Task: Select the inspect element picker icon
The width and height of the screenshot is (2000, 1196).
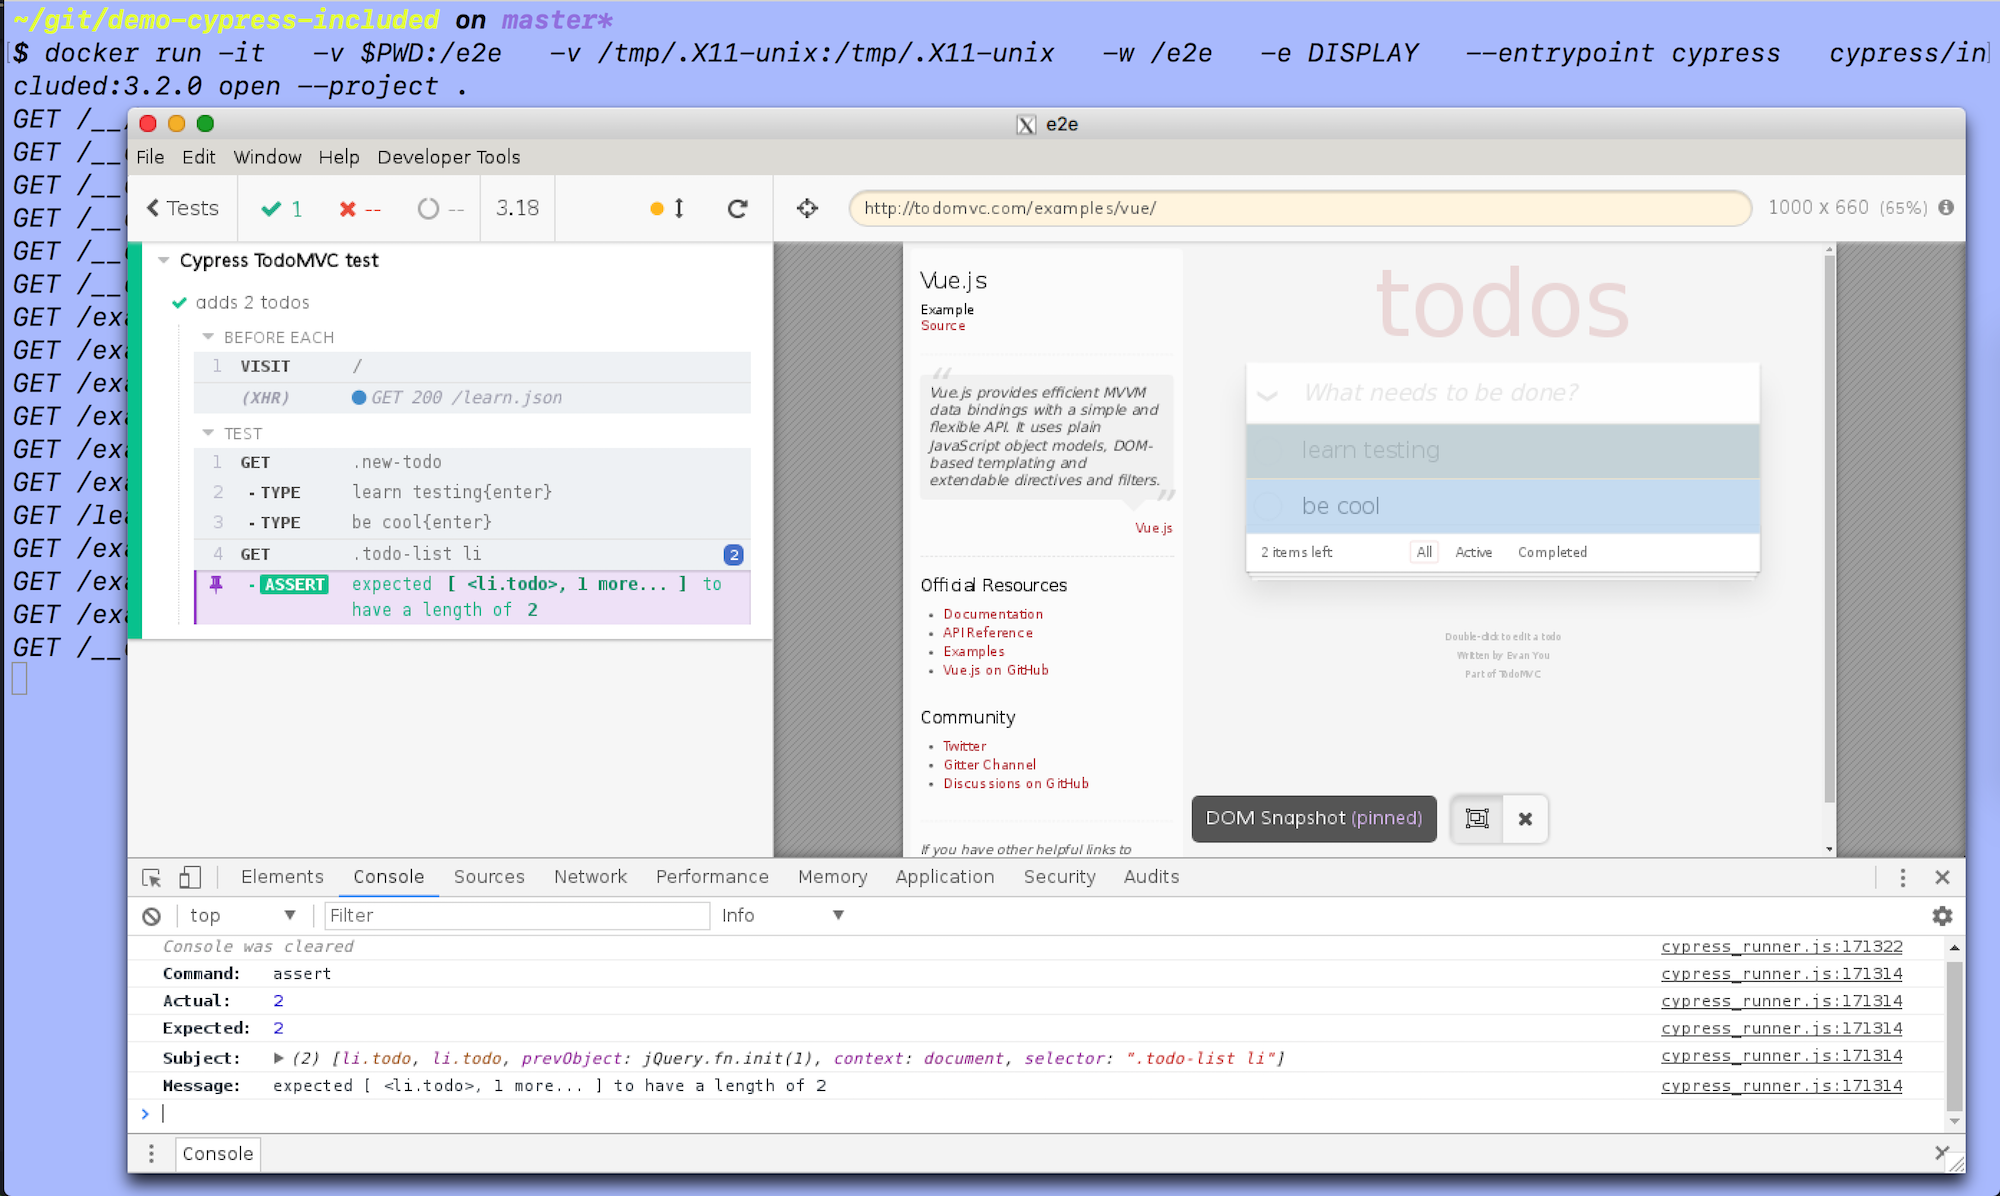Action: point(152,877)
